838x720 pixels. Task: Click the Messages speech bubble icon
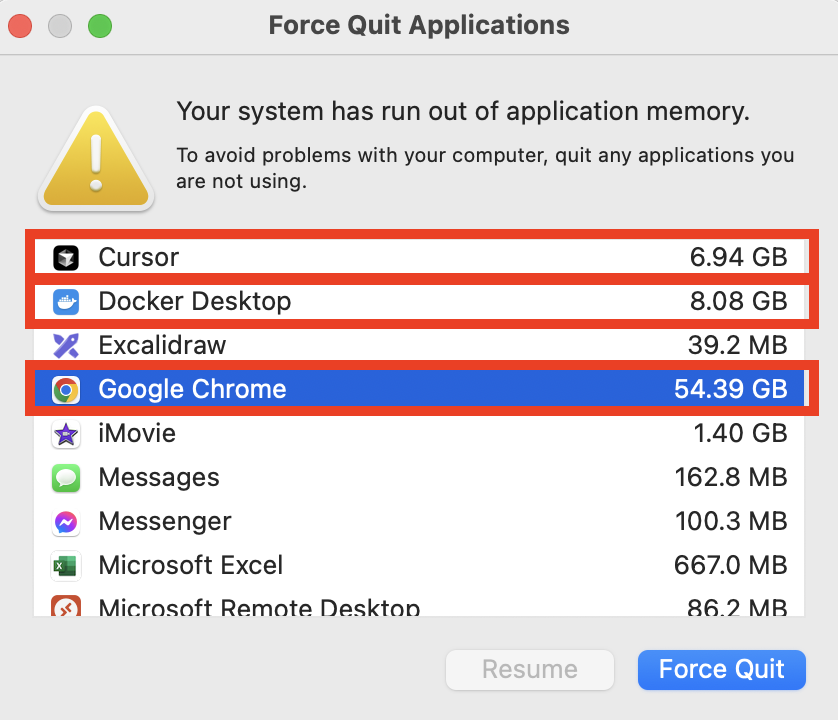(x=66, y=477)
